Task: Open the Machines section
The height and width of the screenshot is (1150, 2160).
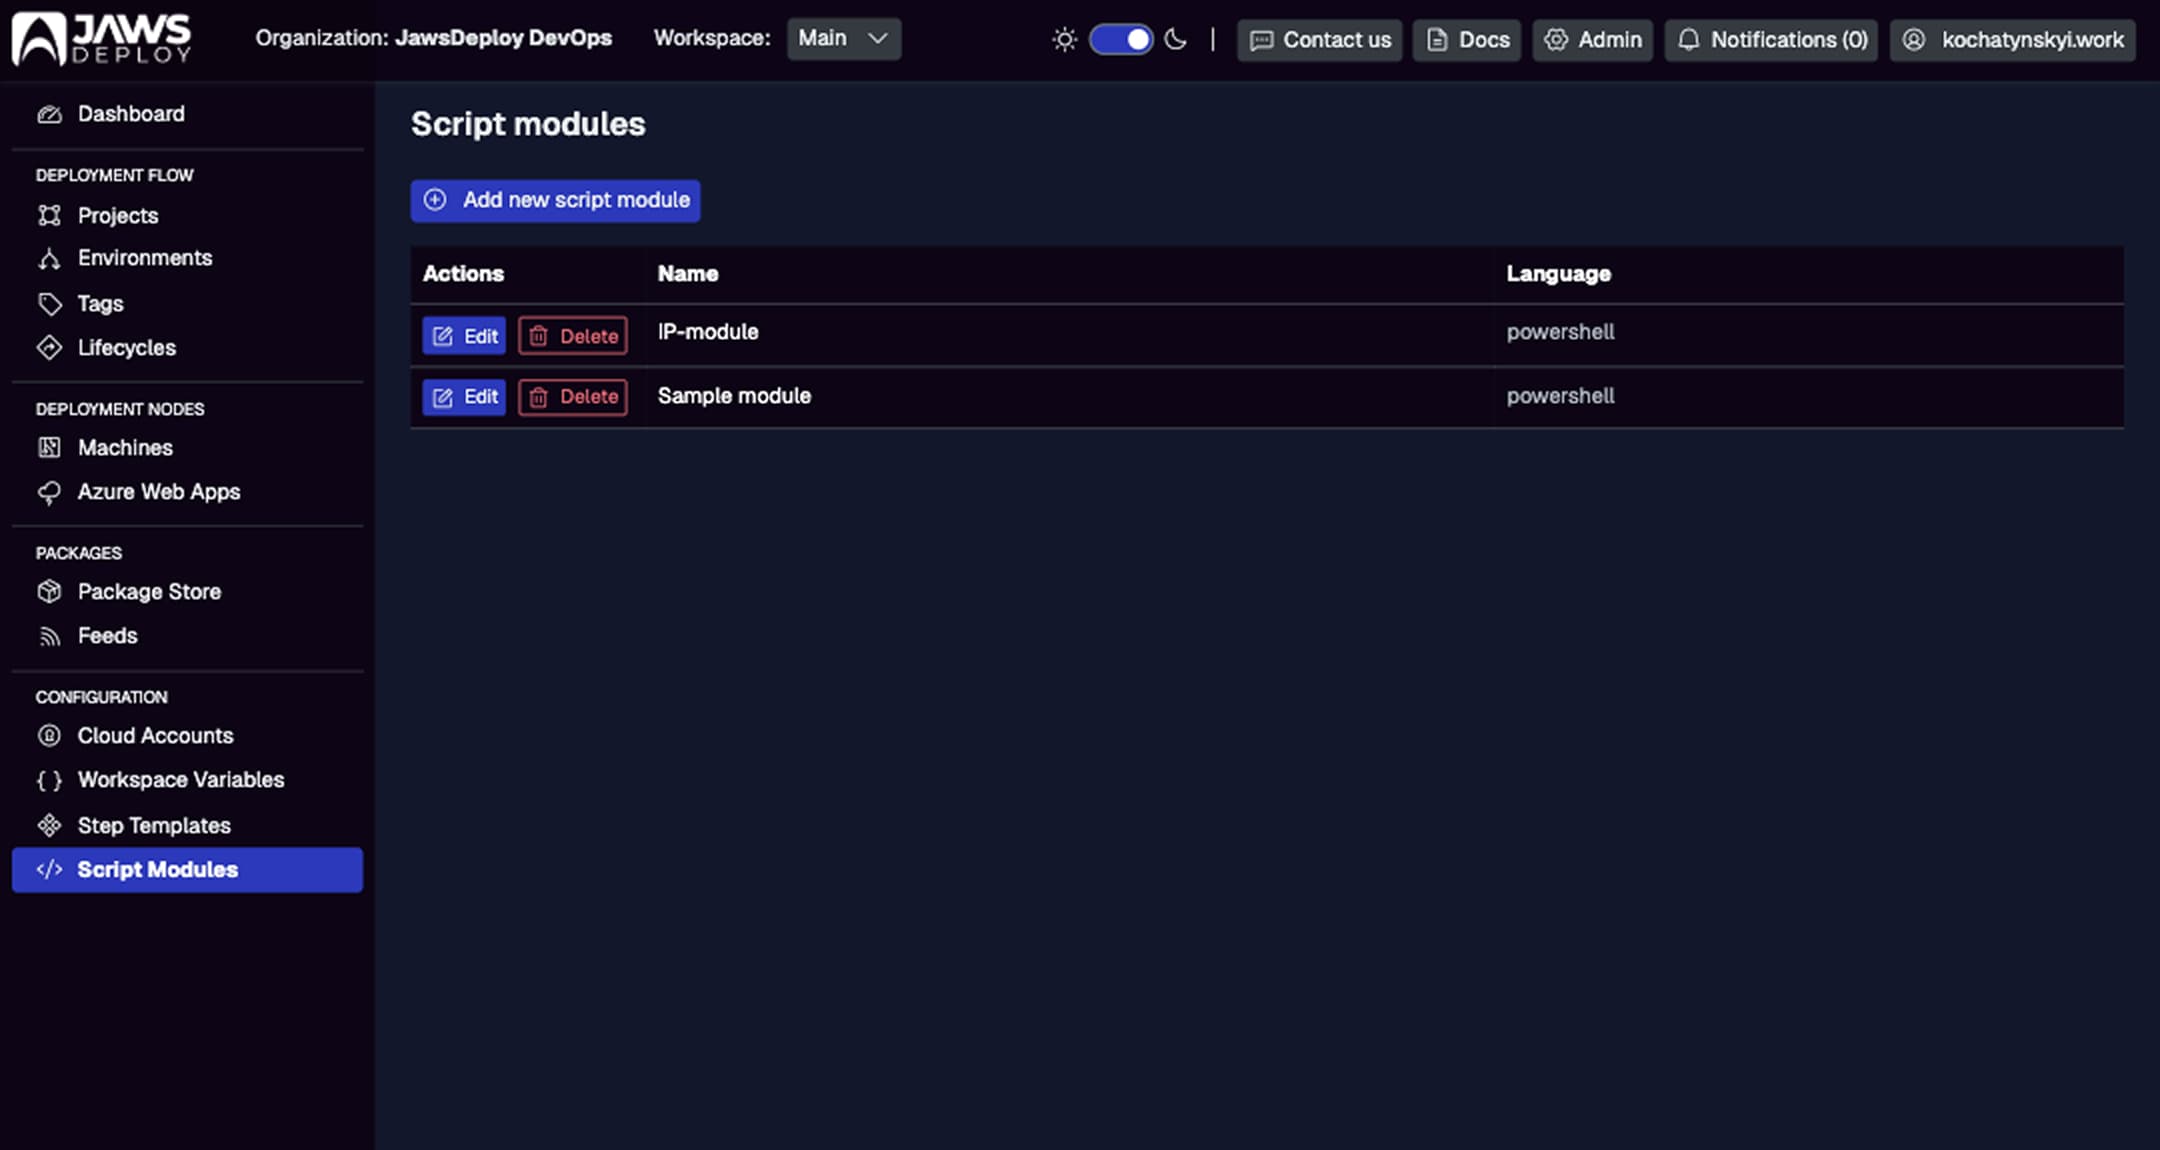Action: pyautogui.click(x=125, y=447)
